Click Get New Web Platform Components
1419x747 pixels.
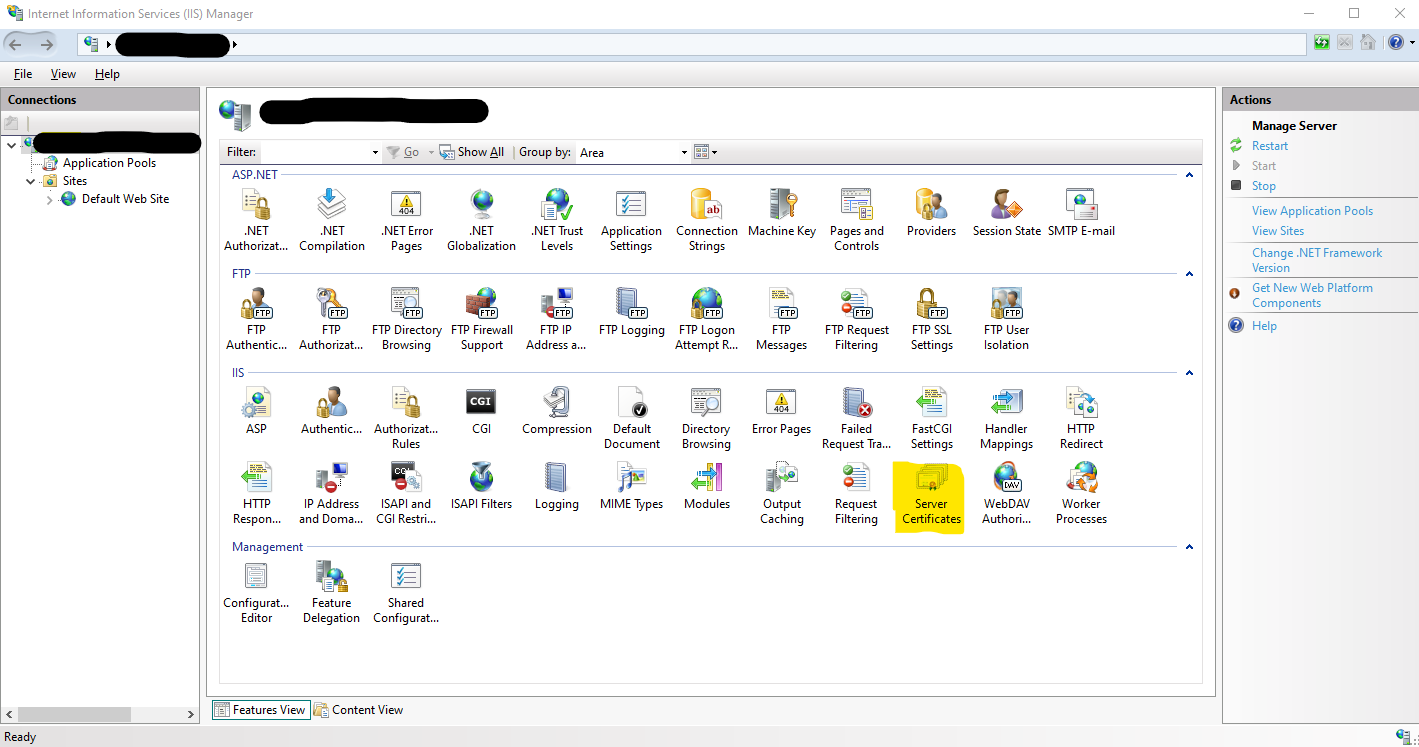click(1312, 295)
